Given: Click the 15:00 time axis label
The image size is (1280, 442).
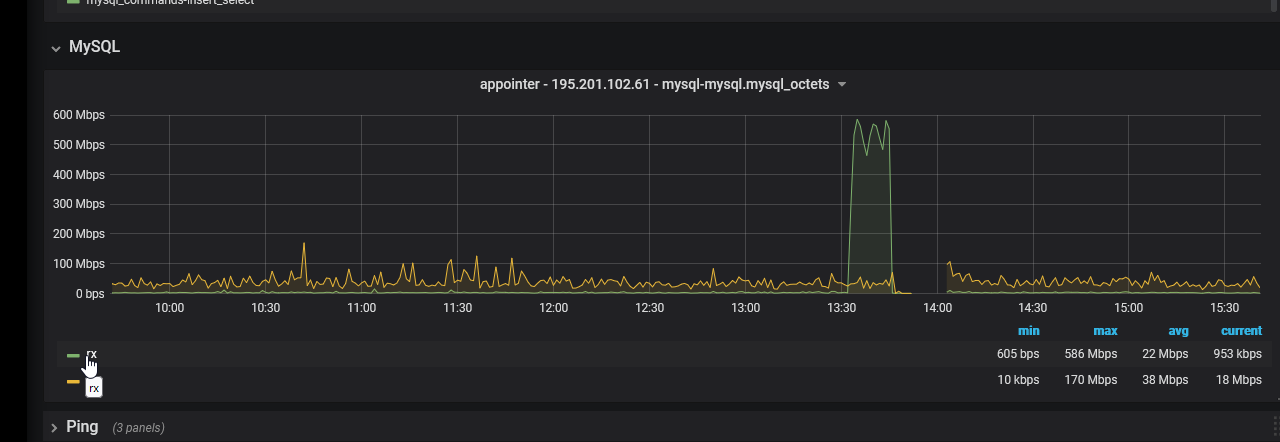Looking at the screenshot, I should point(1129,308).
